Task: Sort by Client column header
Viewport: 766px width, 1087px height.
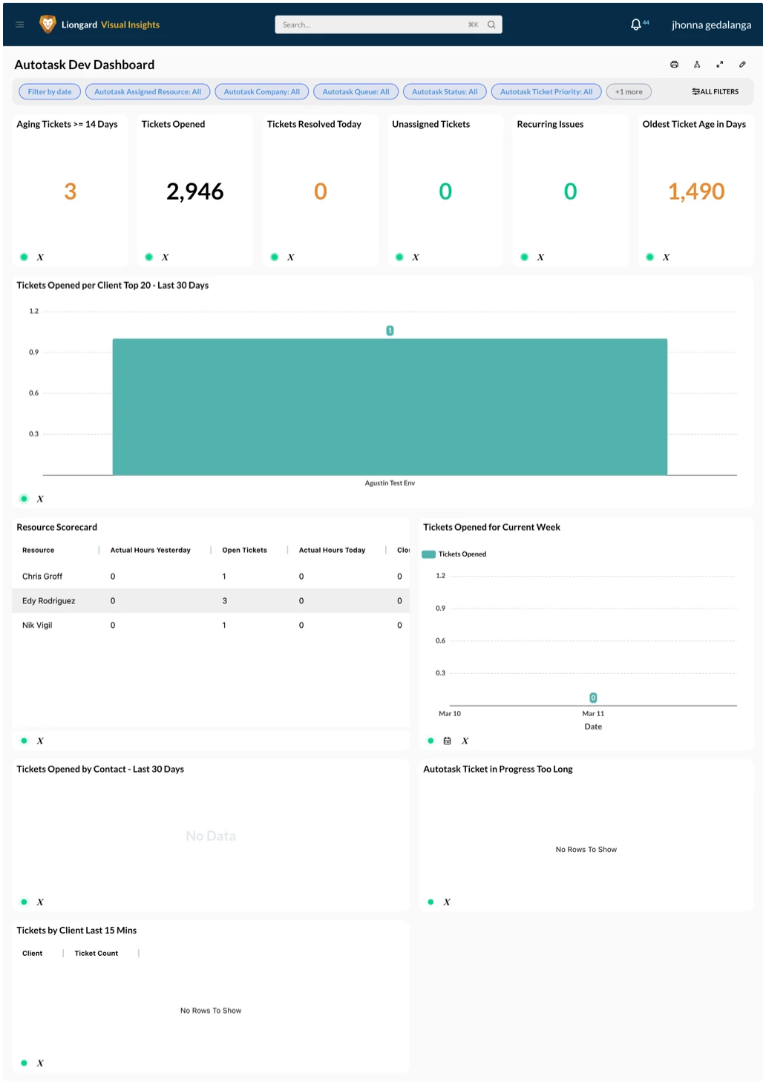Action: pos(32,954)
